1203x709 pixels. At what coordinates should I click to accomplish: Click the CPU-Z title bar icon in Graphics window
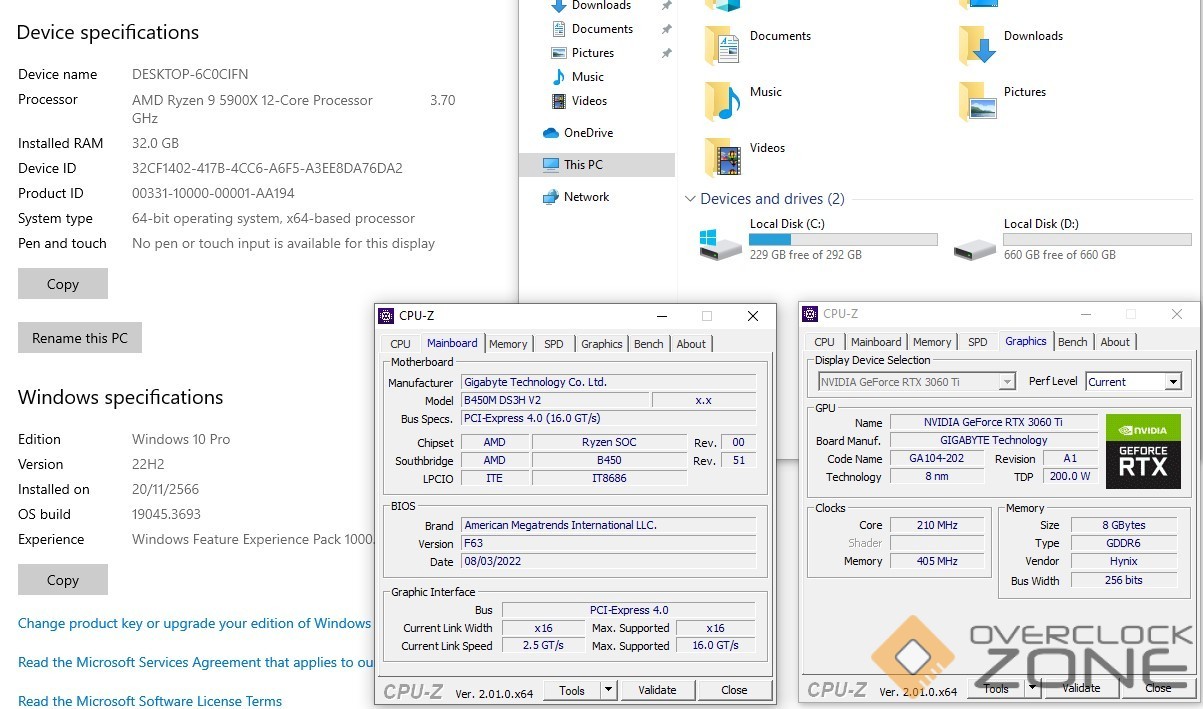click(x=810, y=314)
